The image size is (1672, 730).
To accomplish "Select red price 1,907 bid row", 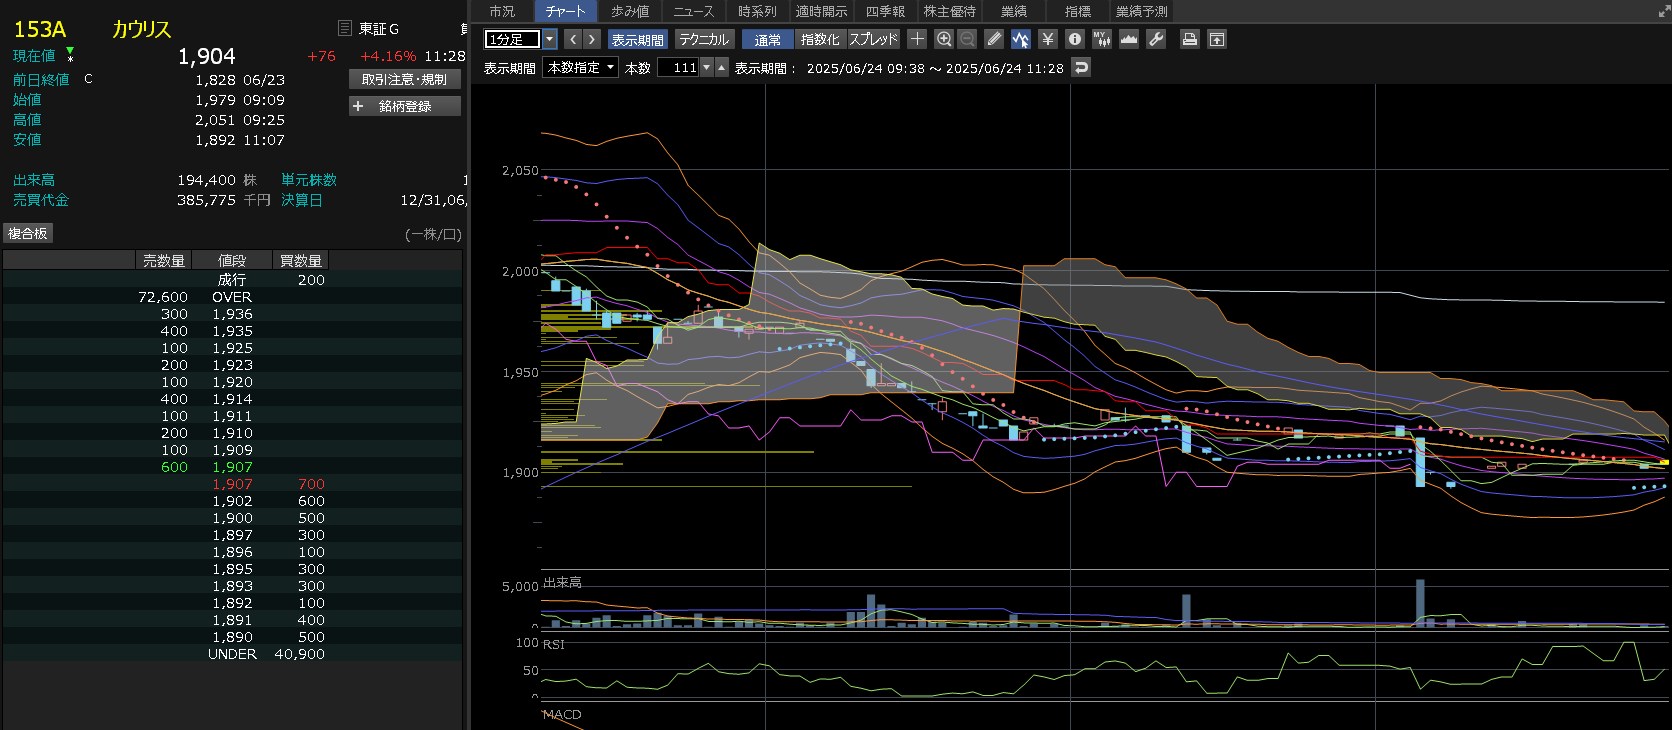I will (232, 484).
